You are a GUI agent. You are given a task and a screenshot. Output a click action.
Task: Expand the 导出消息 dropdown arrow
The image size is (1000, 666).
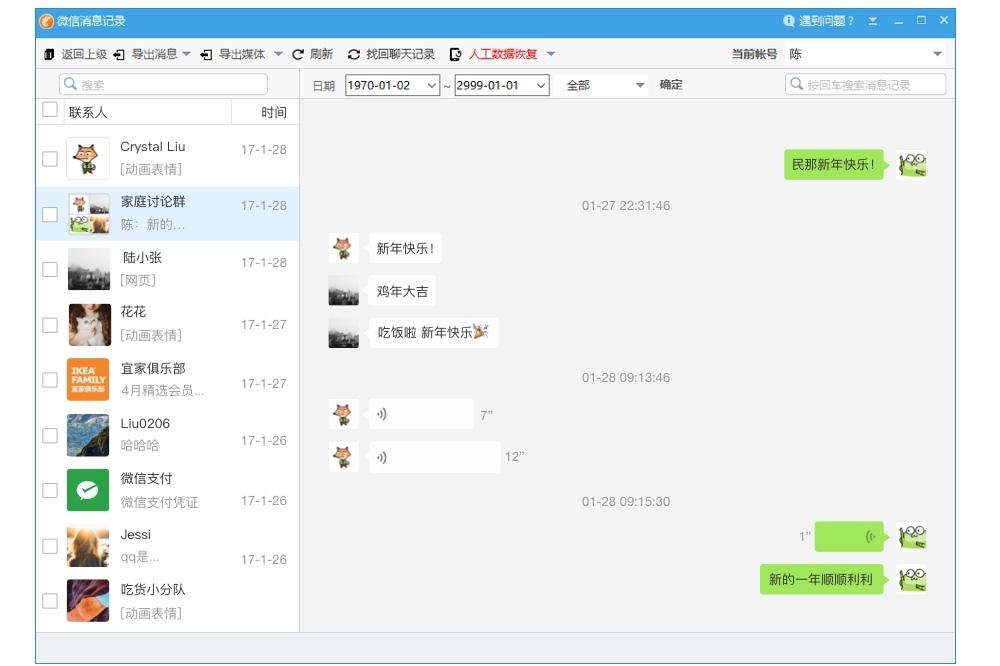pyautogui.click(x=186, y=54)
